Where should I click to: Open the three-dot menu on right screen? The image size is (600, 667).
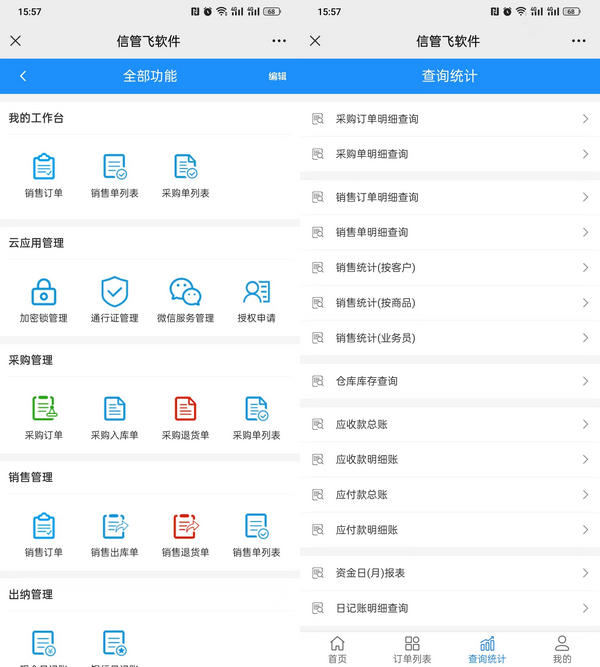point(578,41)
